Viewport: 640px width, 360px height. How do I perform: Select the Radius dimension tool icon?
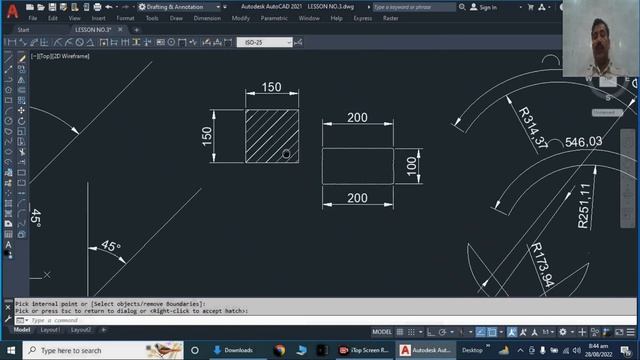(58, 42)
